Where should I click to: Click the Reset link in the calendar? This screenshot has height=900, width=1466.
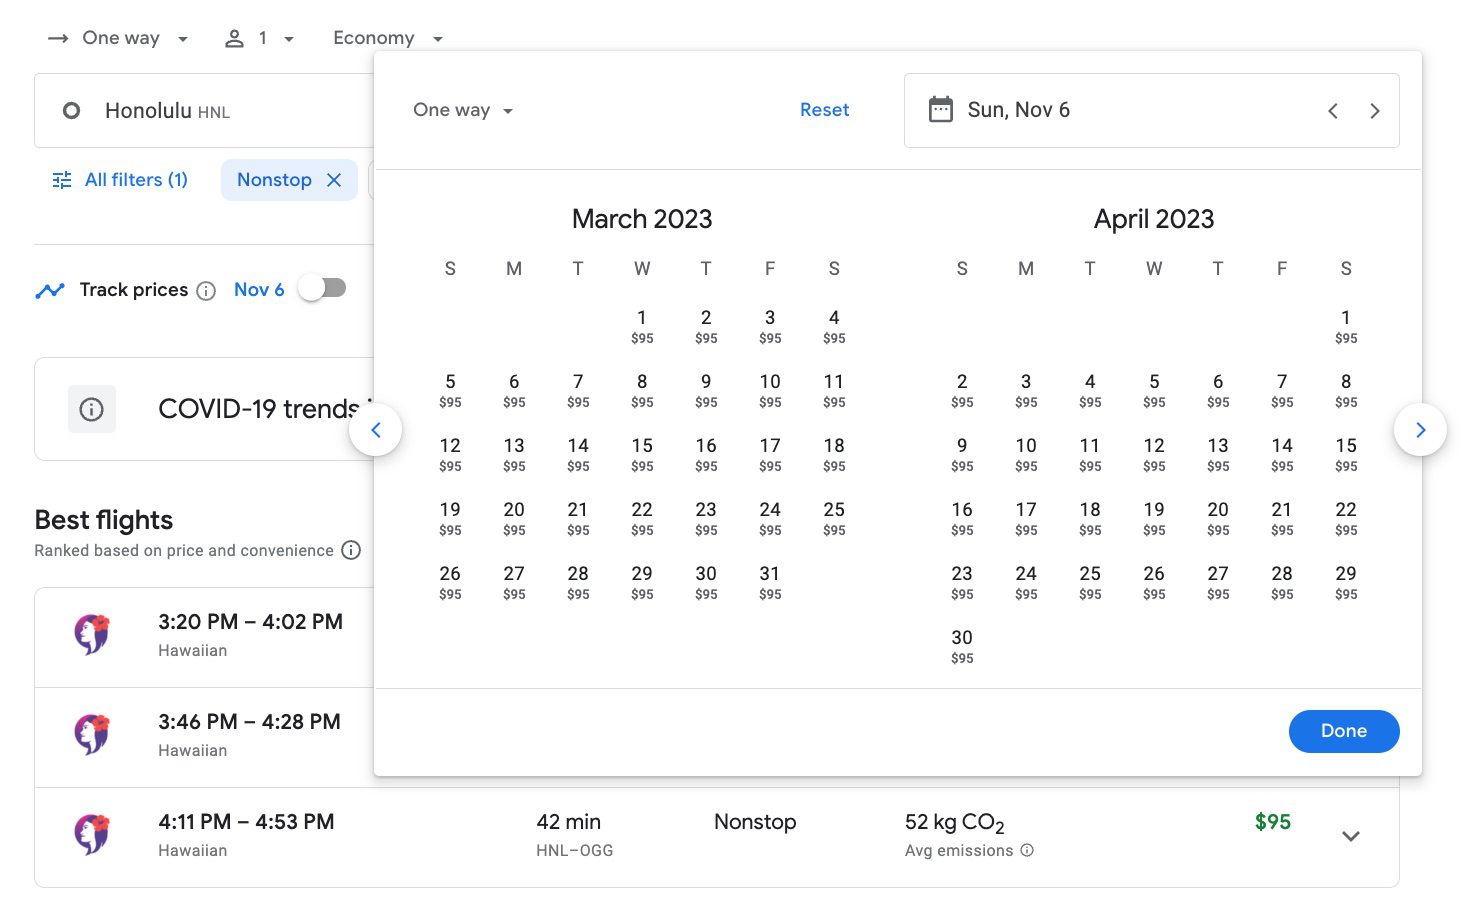point(824,109)
